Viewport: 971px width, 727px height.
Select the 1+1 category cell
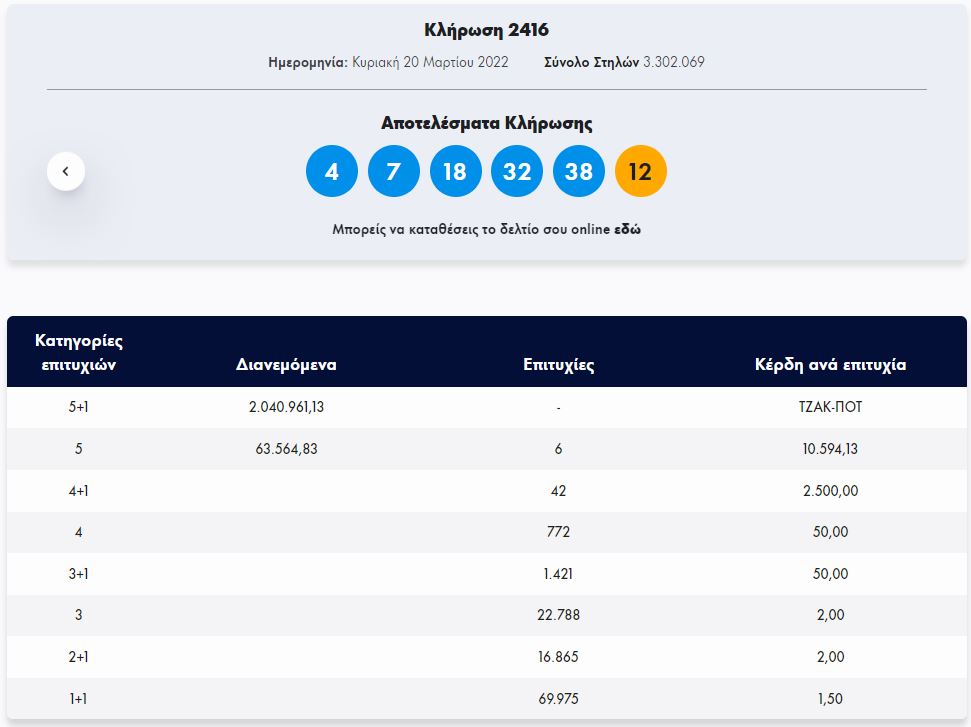[79, 699]
